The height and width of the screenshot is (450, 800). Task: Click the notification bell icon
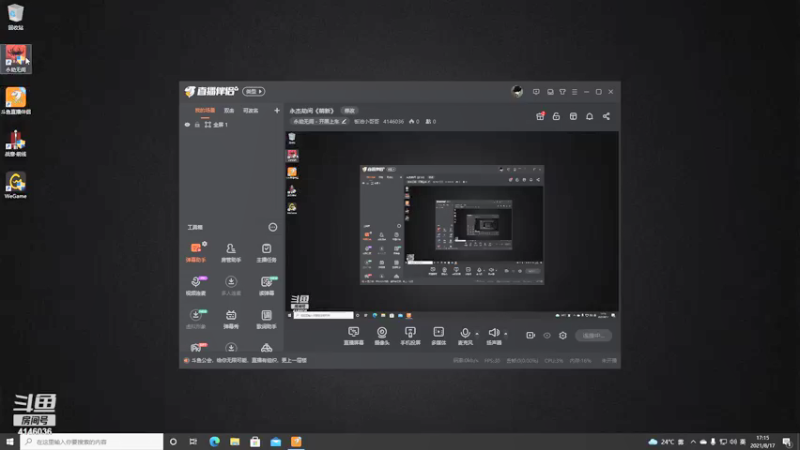[x=589, y=116]
